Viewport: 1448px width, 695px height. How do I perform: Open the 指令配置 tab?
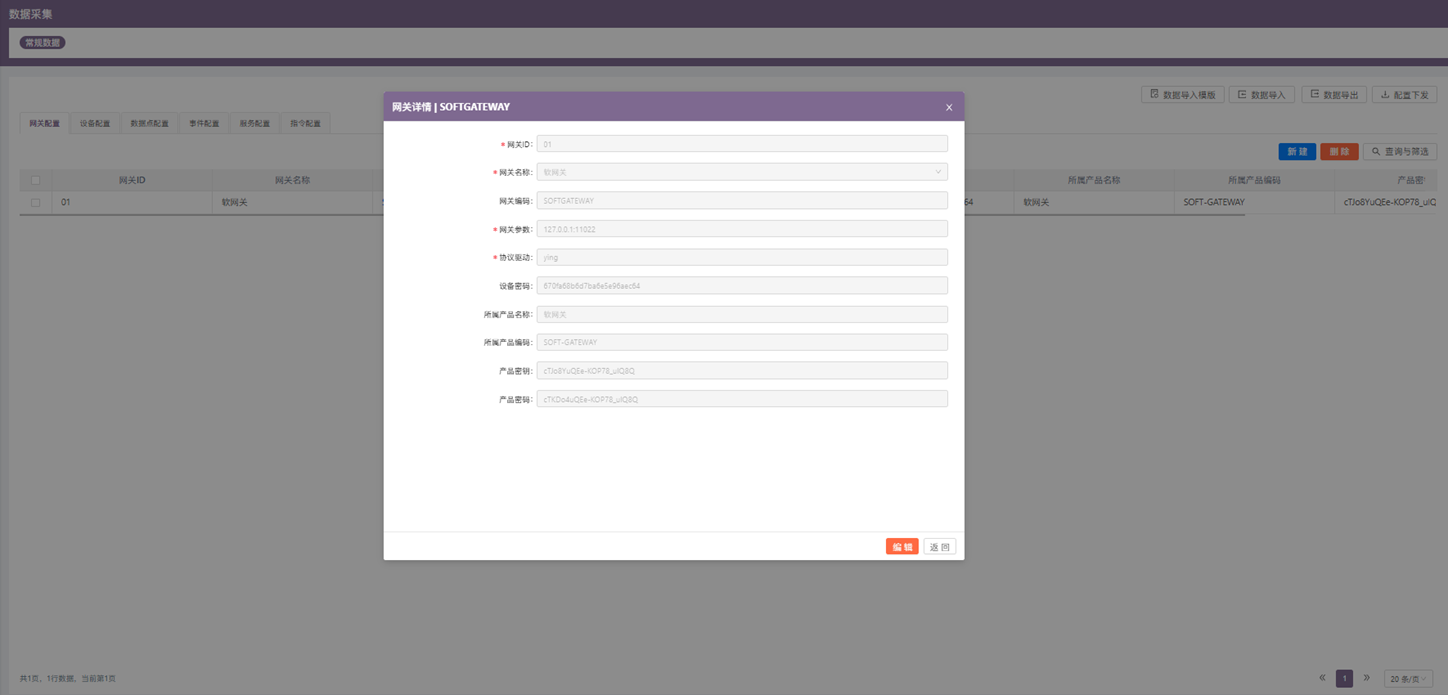(305, 124)
